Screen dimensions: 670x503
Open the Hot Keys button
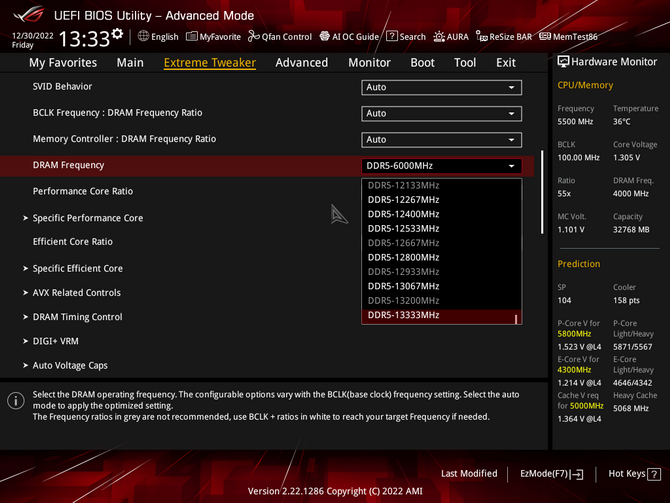click(x=634, y=474)
